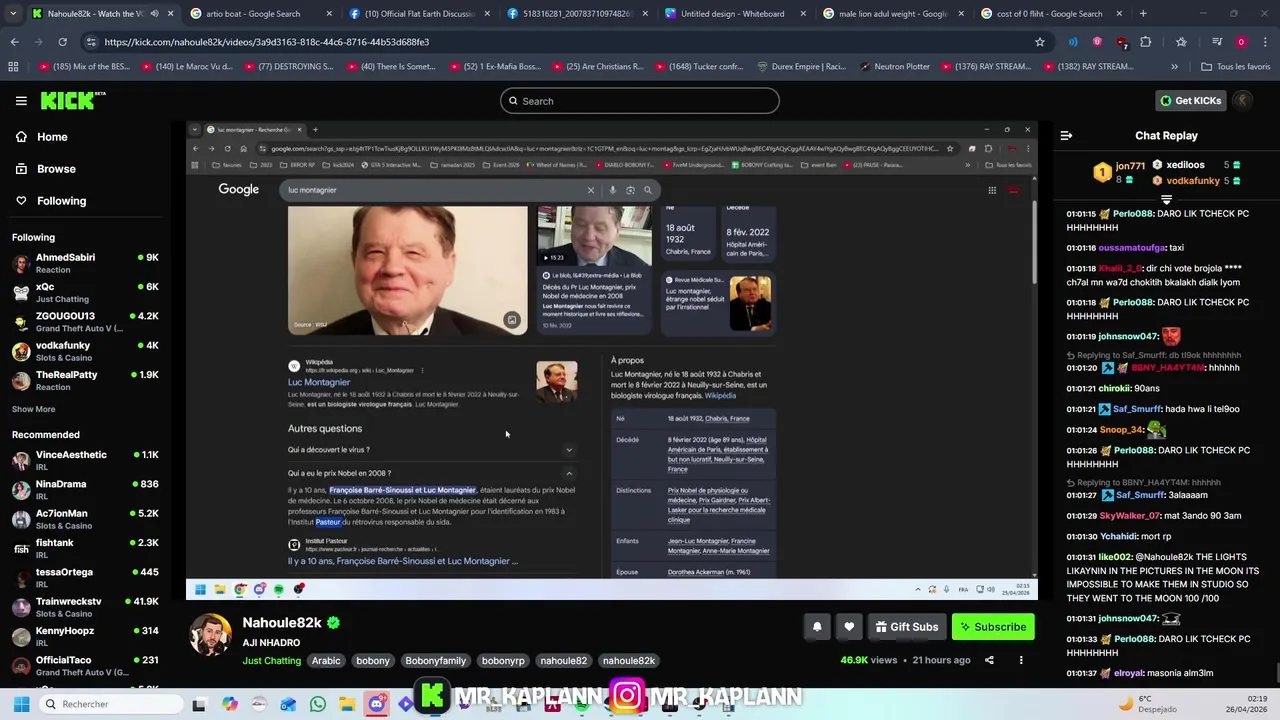Select the bobonyrp tag
Image resolution: width=1280 pixels, height=720 pixels.
503,661
